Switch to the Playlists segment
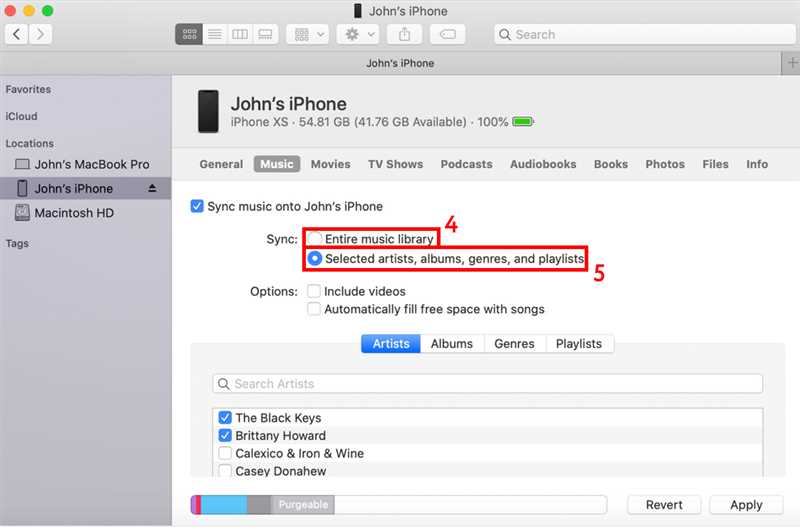Viewport: 800px width, 527px height. point(579,344)
